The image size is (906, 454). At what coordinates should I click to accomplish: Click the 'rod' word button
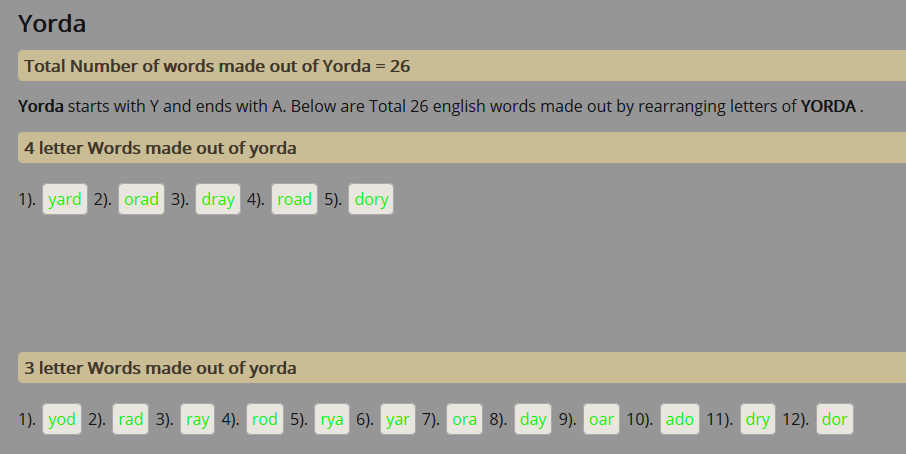coord(265,419)
